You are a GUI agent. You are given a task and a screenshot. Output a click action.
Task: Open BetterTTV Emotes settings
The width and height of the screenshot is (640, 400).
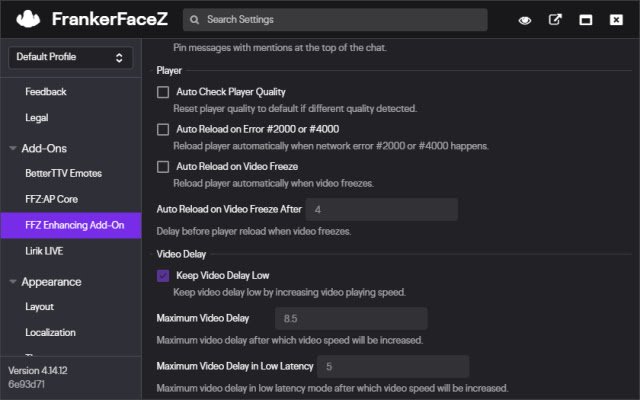point(63,173)
